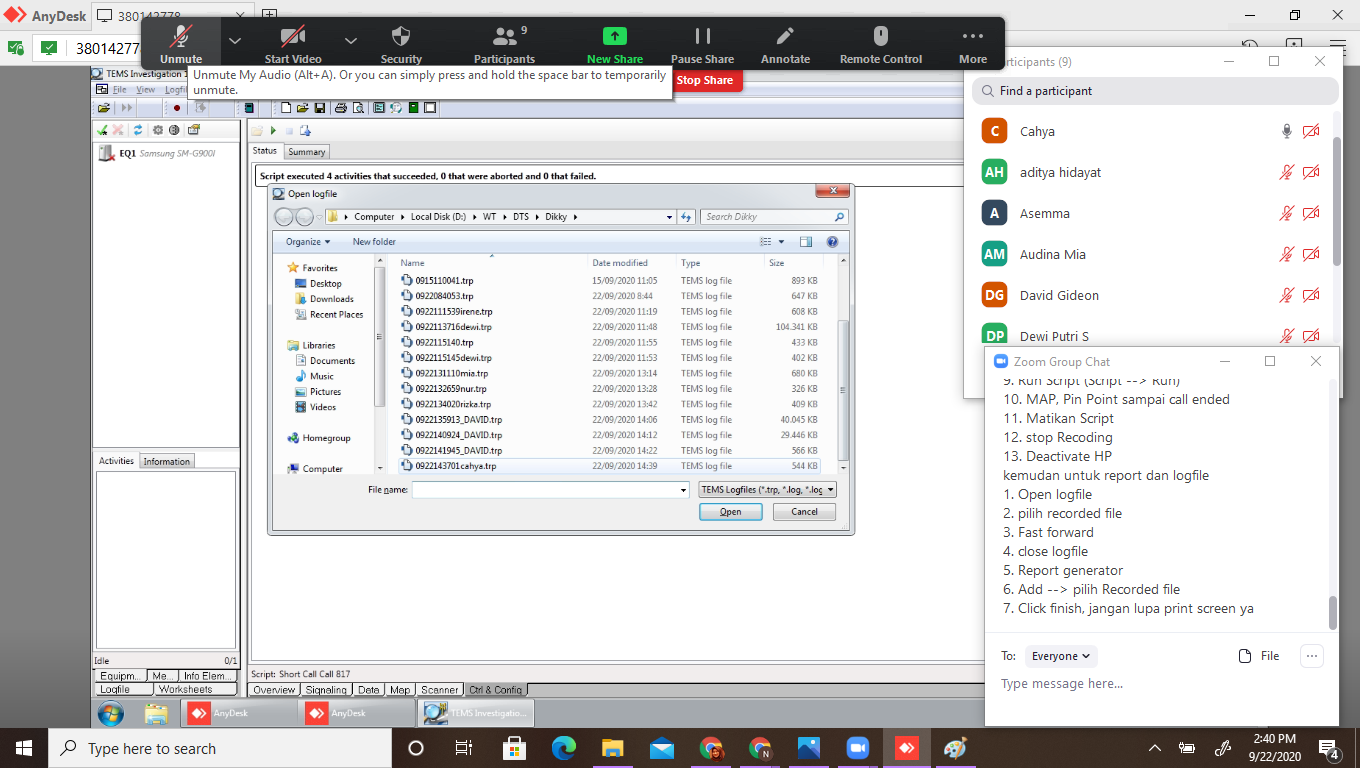1360x768 pixels.
Task: Click the red Stop Share button
Action: [705, 80]
